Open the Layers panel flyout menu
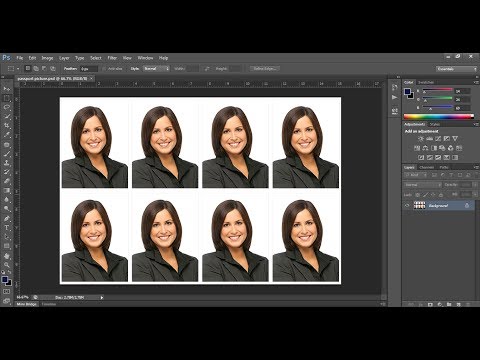 (476, 167)
